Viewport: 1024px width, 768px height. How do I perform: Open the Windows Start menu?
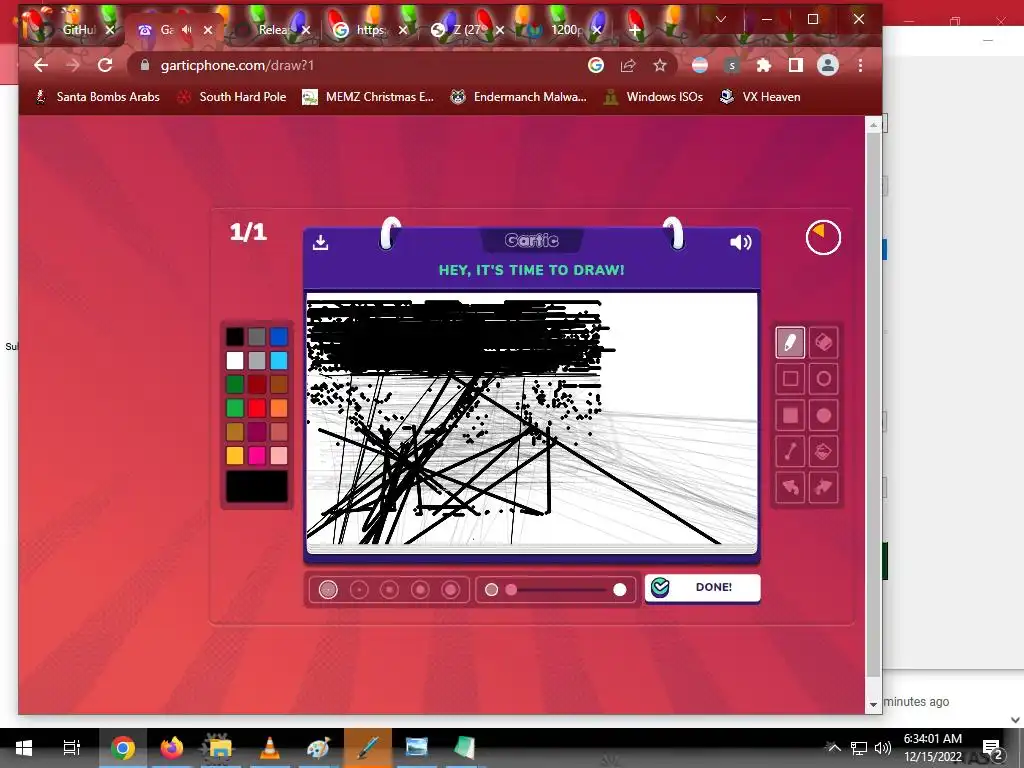point(24,748)
